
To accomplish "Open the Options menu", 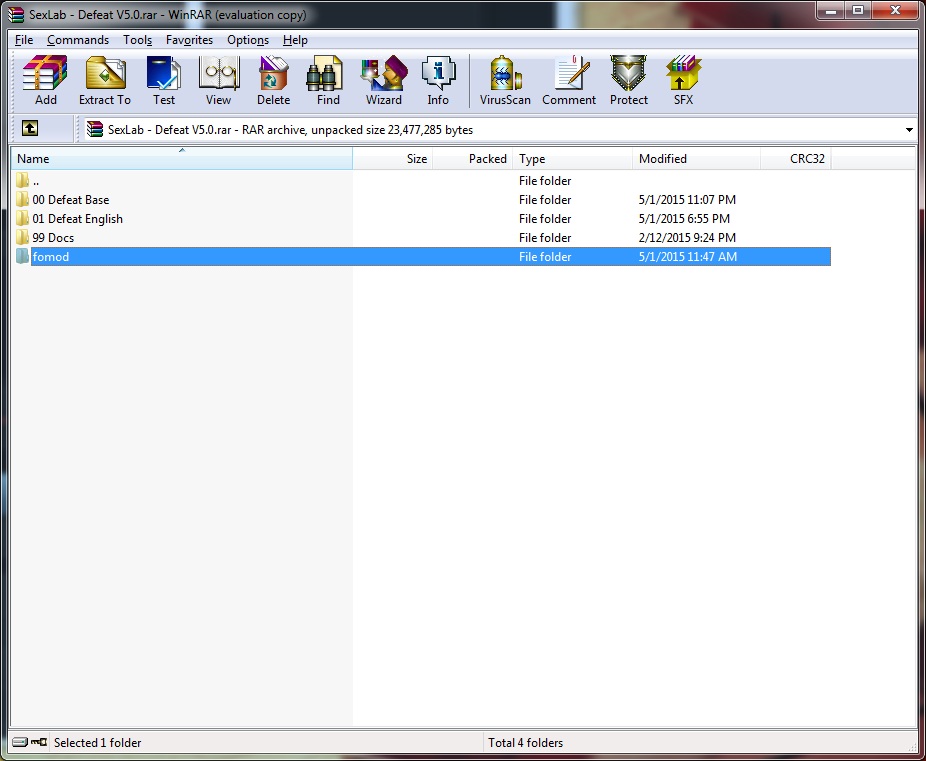I will (x=248, y=40).
